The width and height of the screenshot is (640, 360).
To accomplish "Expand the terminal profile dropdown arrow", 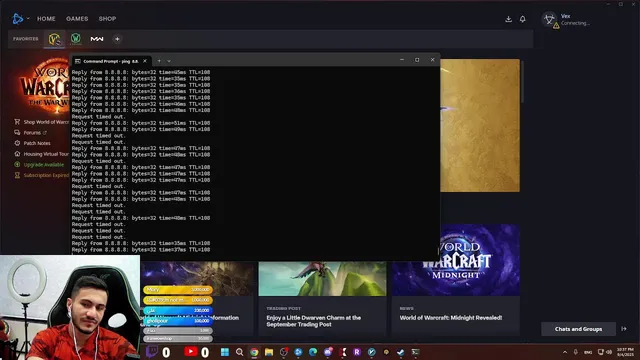I will click(x=169, y=61).
